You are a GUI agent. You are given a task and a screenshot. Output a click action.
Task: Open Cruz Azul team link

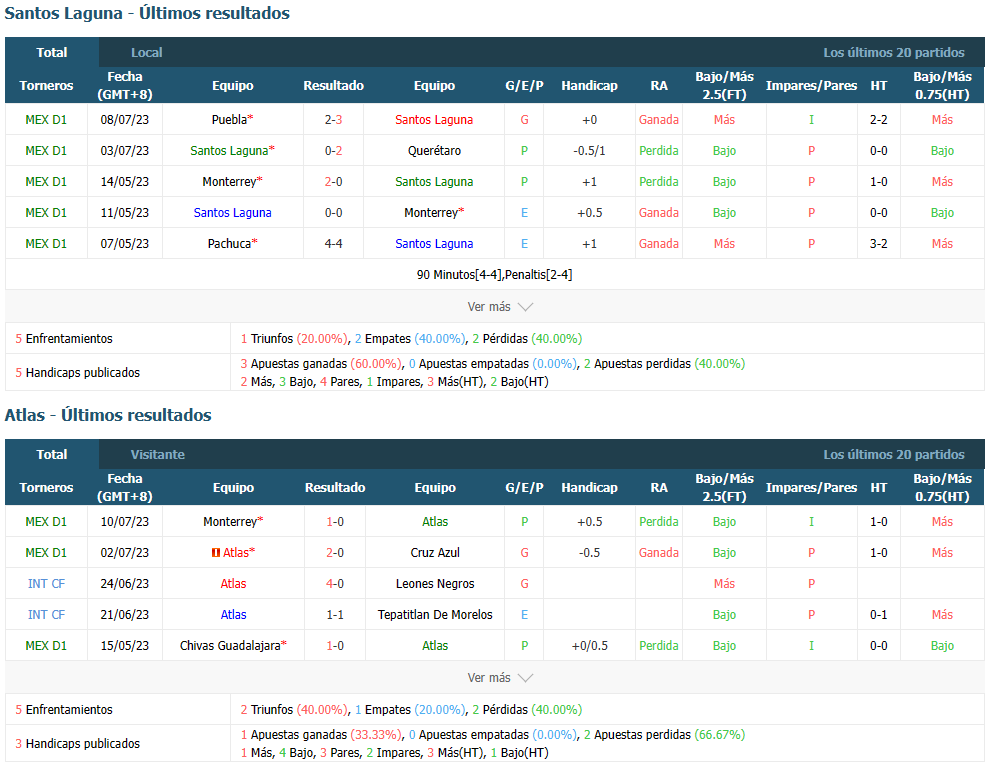[435, 553]
